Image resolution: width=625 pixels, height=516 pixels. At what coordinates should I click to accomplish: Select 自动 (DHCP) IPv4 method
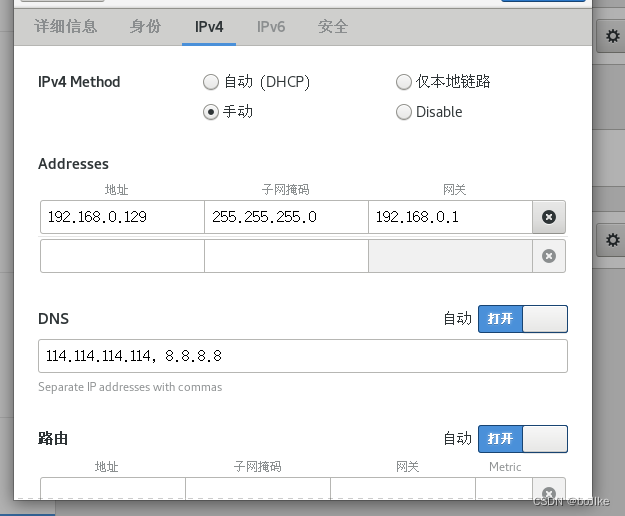click(210, 82)
